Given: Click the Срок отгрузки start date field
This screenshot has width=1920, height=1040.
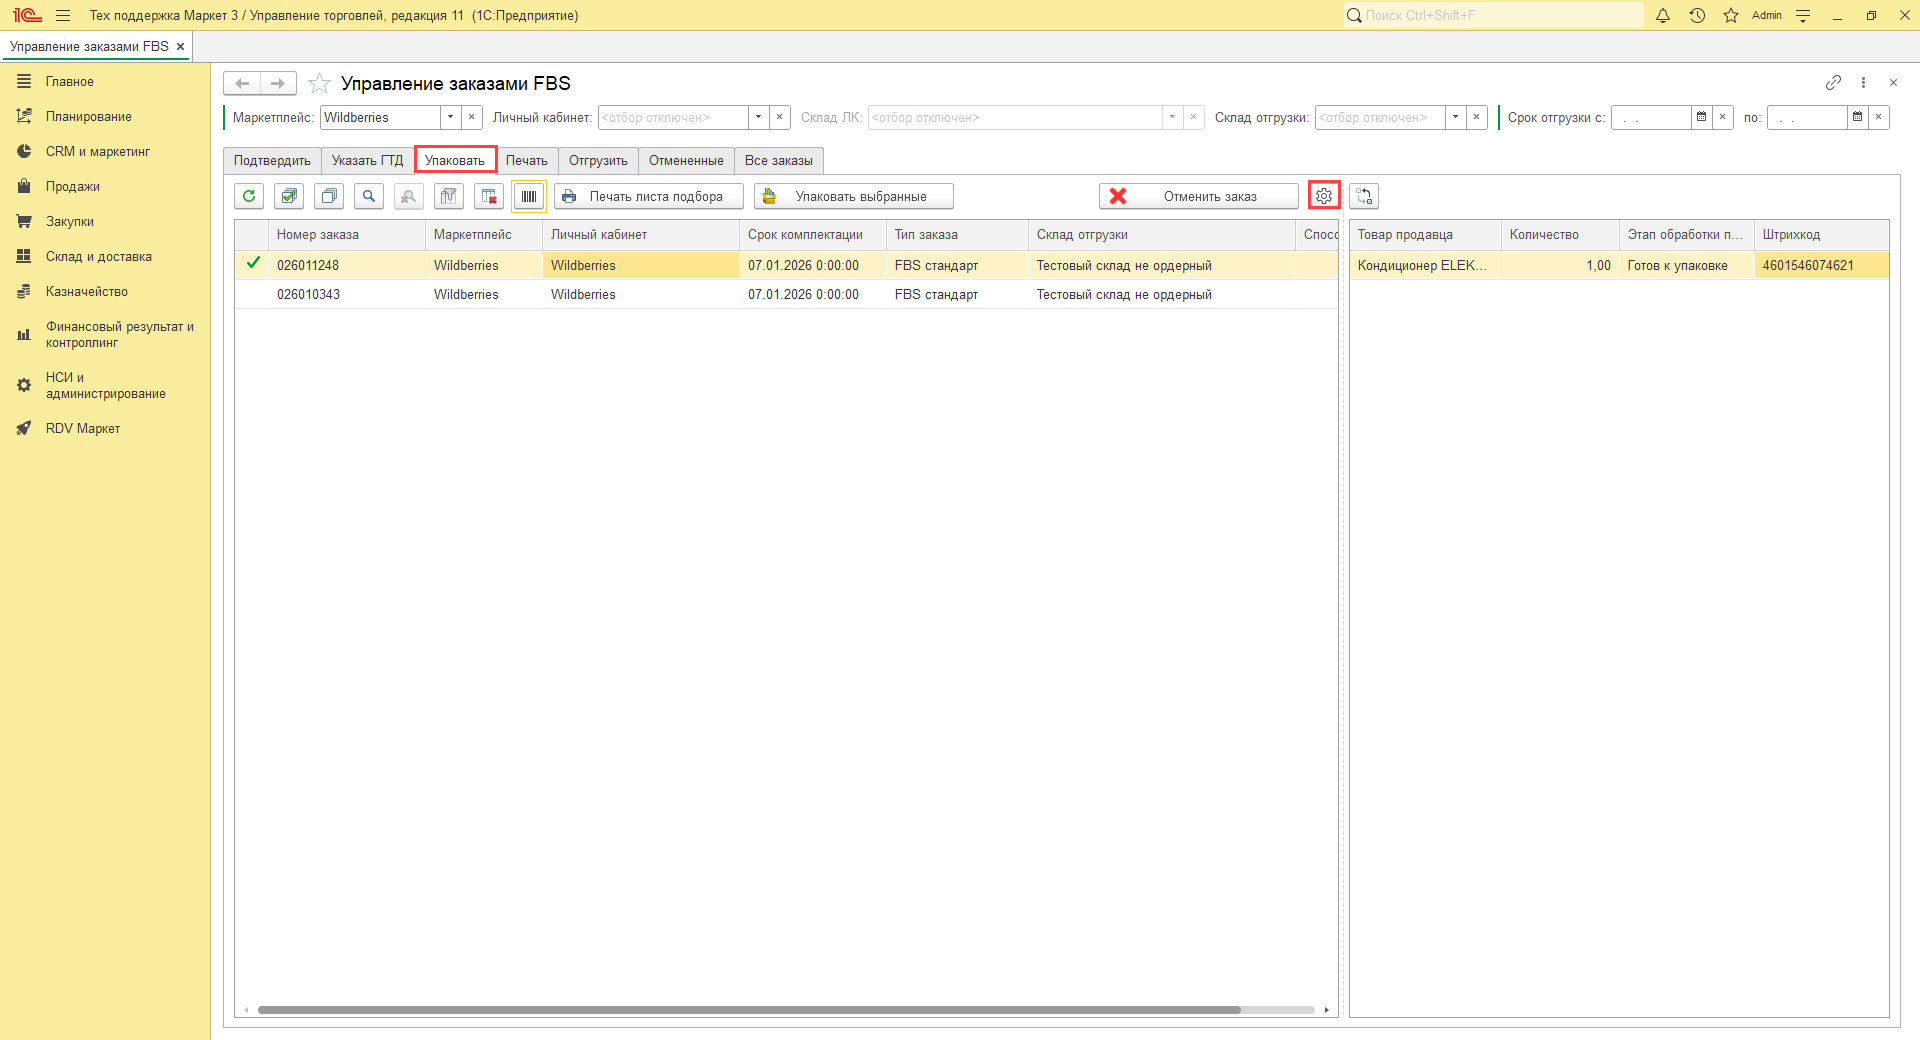Looking at the screenshot, I should coord(1650,117).
